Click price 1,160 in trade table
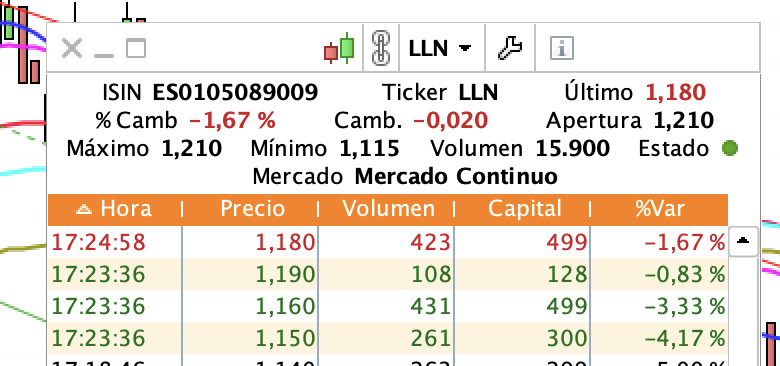The image size is (780, 366). point(286,306)
